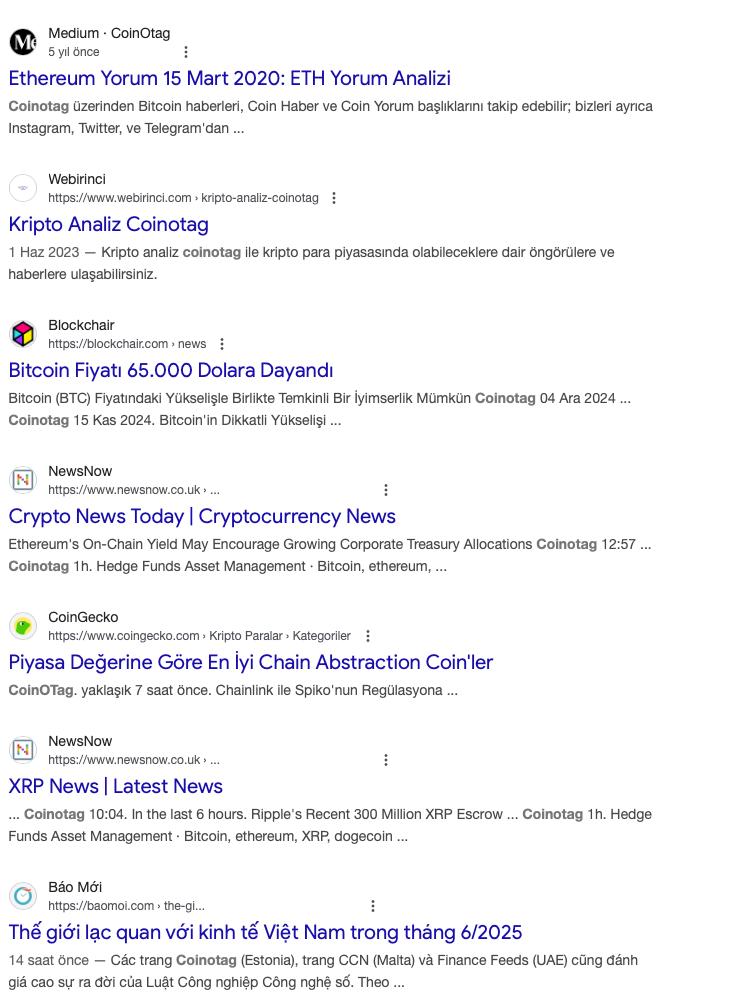Open more options for the Medium CoinOtag result
This screenshot has height=1000, width=756.
(x=186, y=52)
